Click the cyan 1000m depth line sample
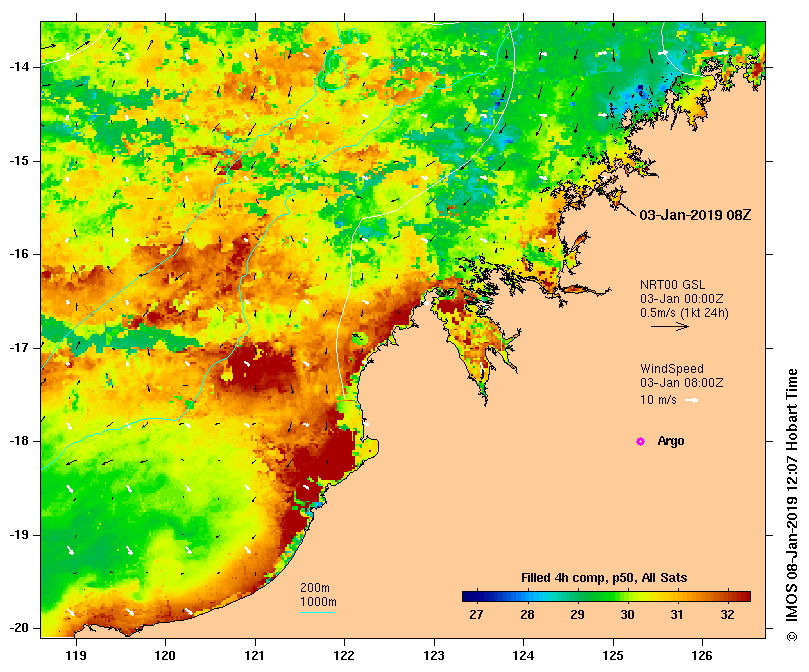 317,613
